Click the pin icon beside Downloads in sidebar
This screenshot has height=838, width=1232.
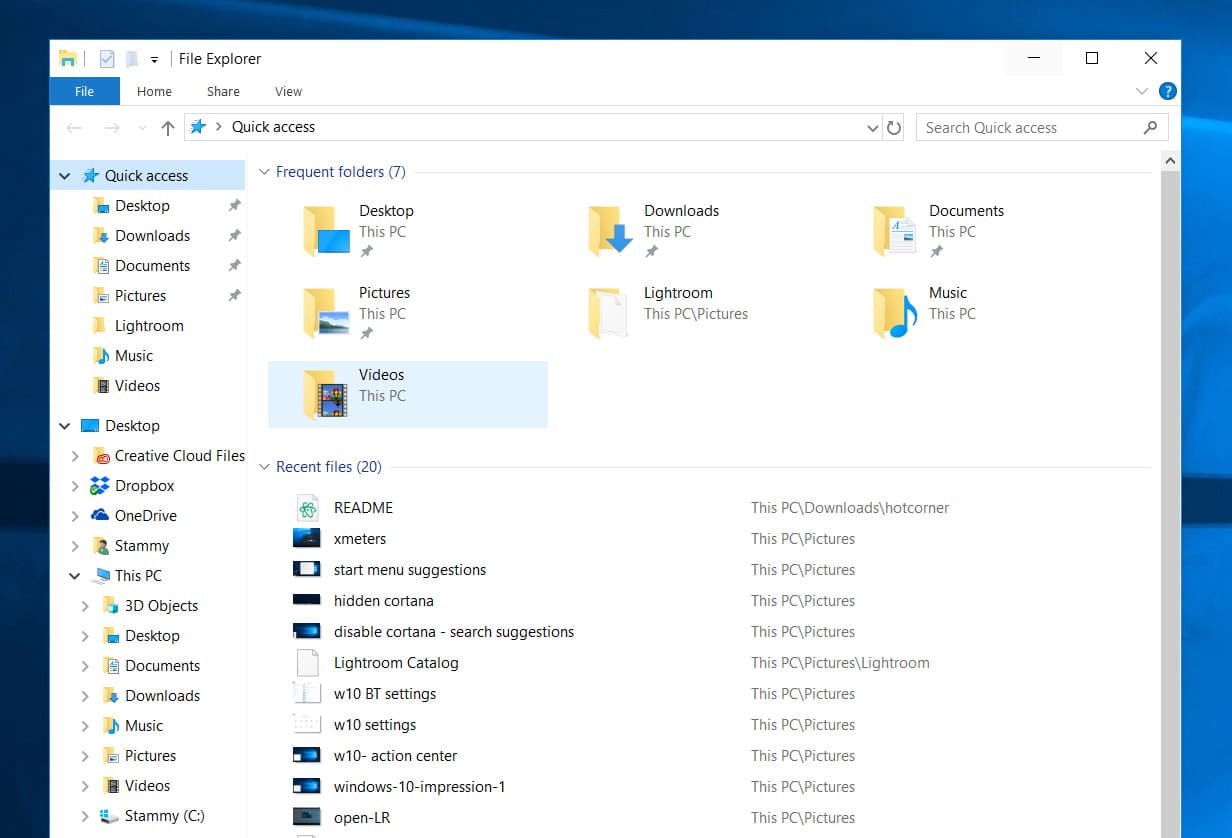click(234, 236)
